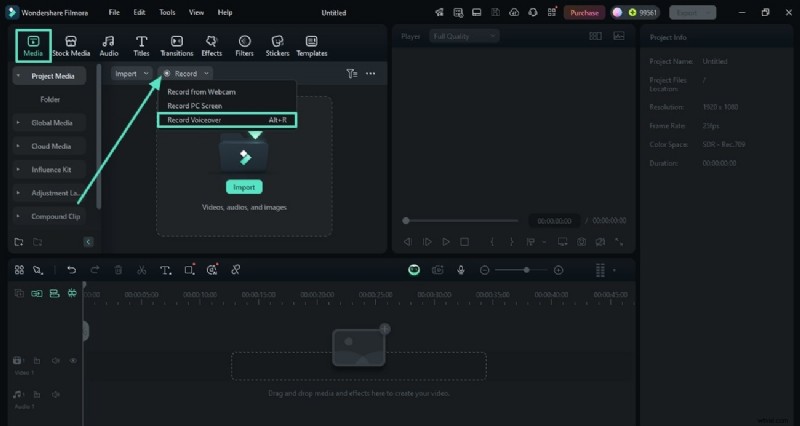
Task: Open the credits 99561 balance
Action: pyautogui.click(x=642, y=12)
